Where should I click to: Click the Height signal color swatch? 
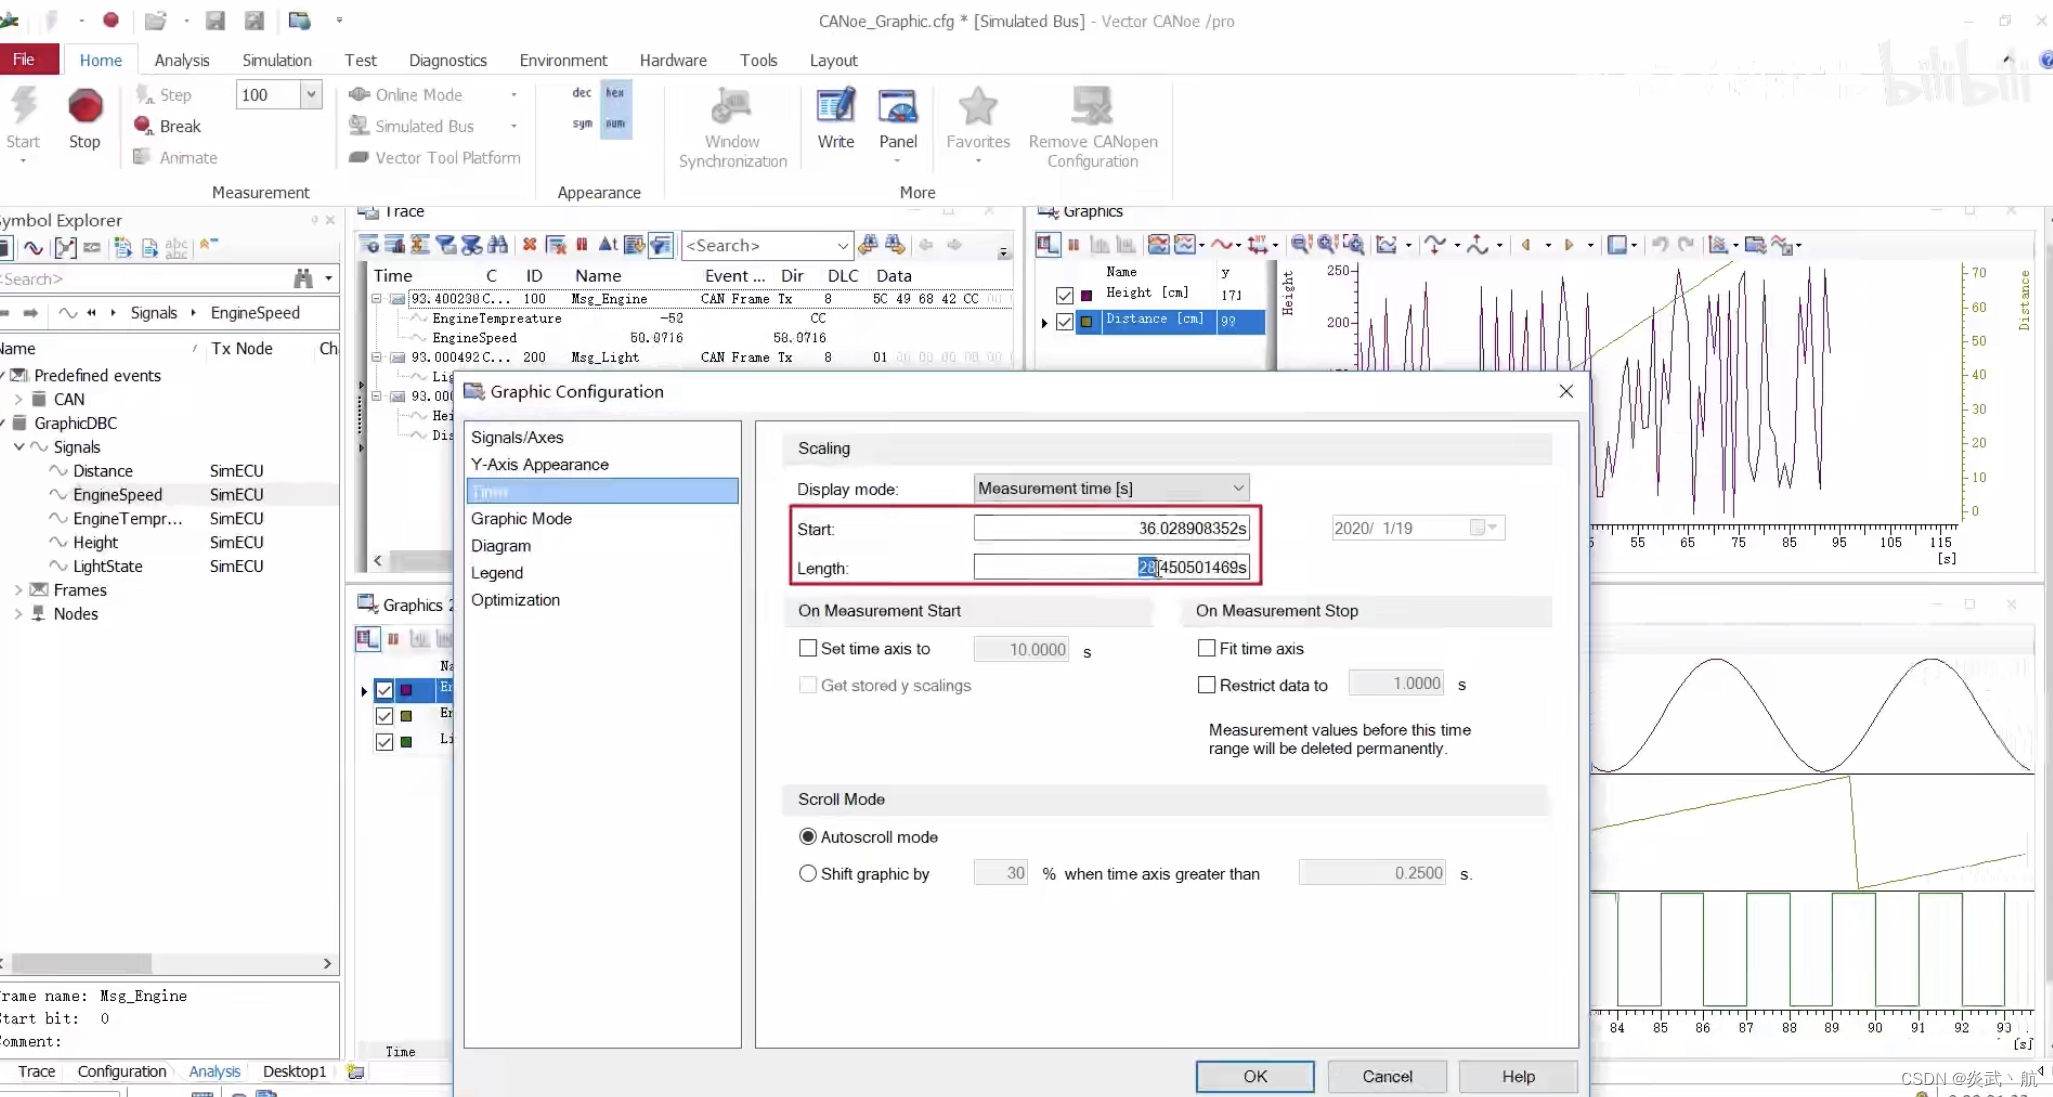1087,295
